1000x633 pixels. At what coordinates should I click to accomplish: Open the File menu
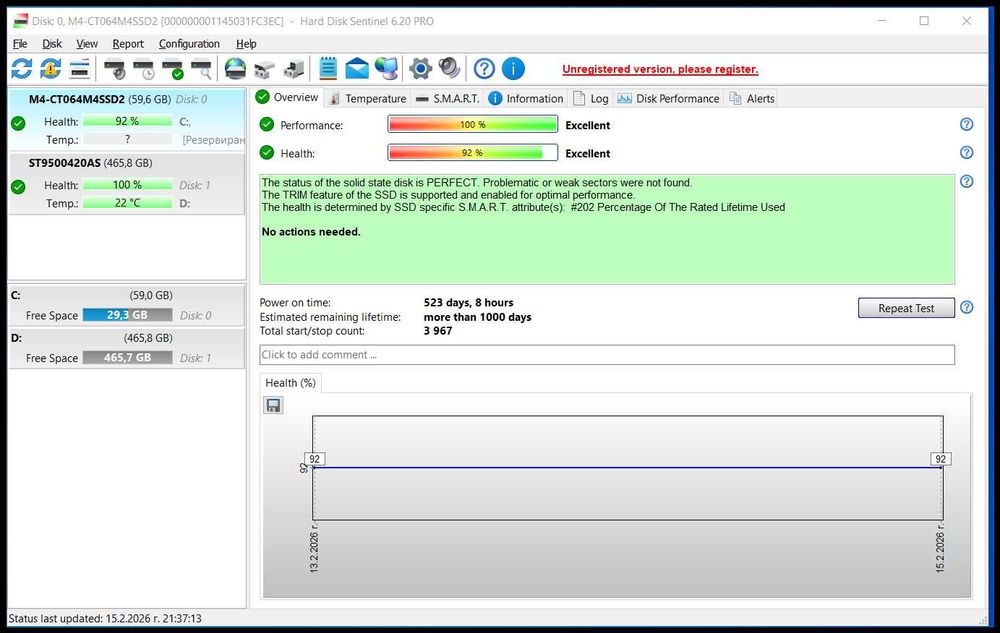pyautogui.click(x=20, y=43)
